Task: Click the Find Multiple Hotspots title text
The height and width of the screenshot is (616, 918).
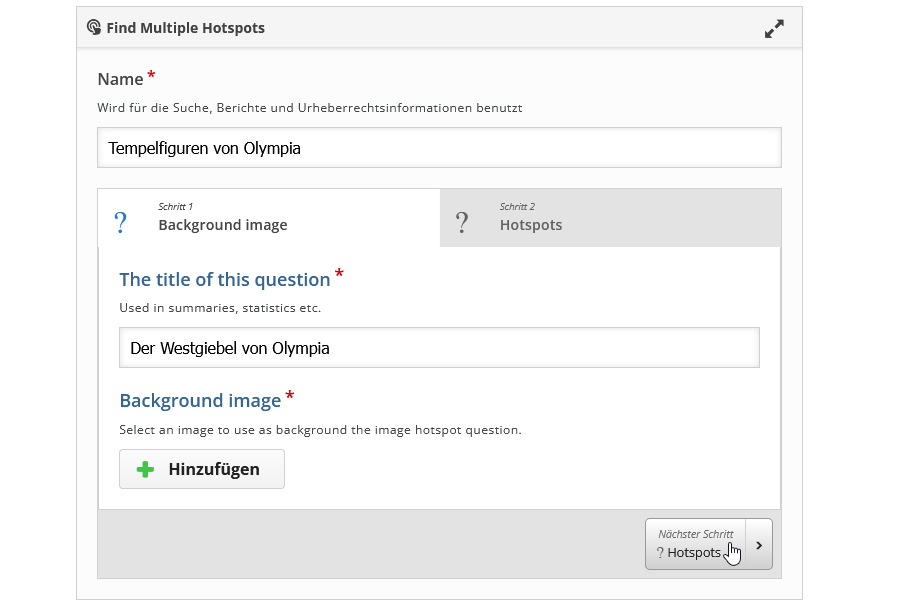Action: pos(185,28)
